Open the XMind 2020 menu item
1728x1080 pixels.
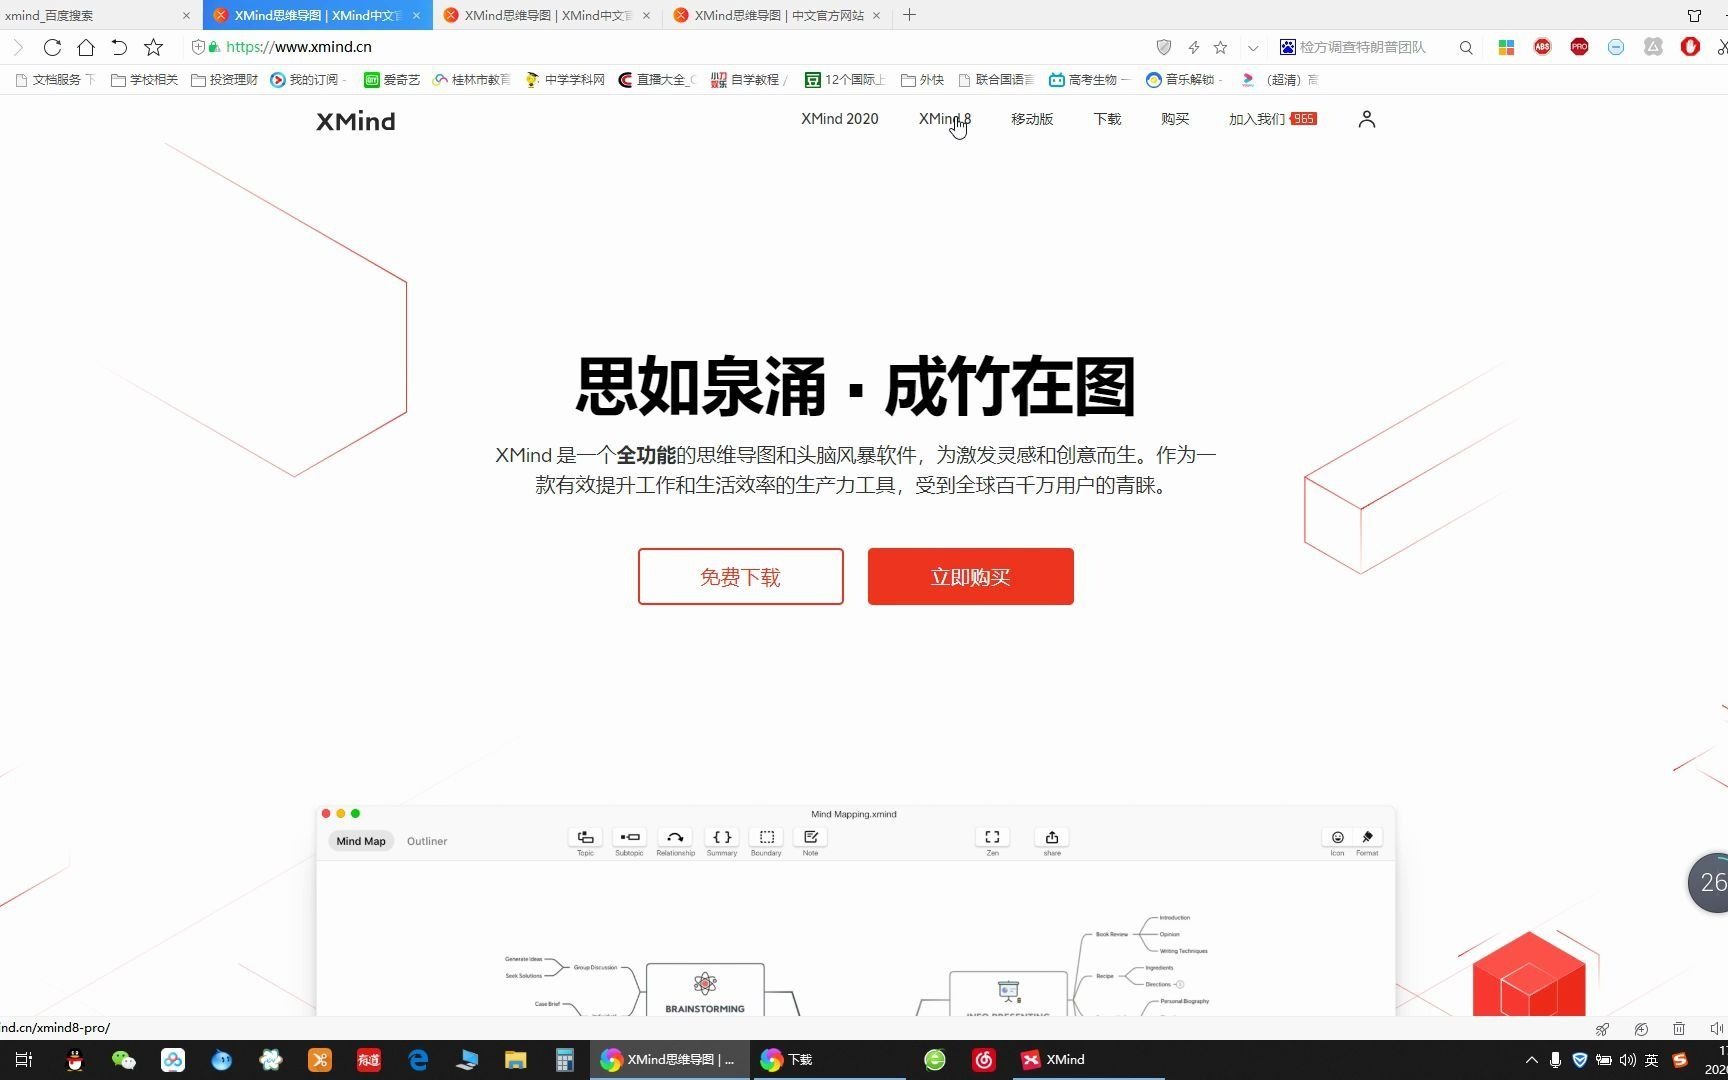pyautogui.click(x=840, y=119)
